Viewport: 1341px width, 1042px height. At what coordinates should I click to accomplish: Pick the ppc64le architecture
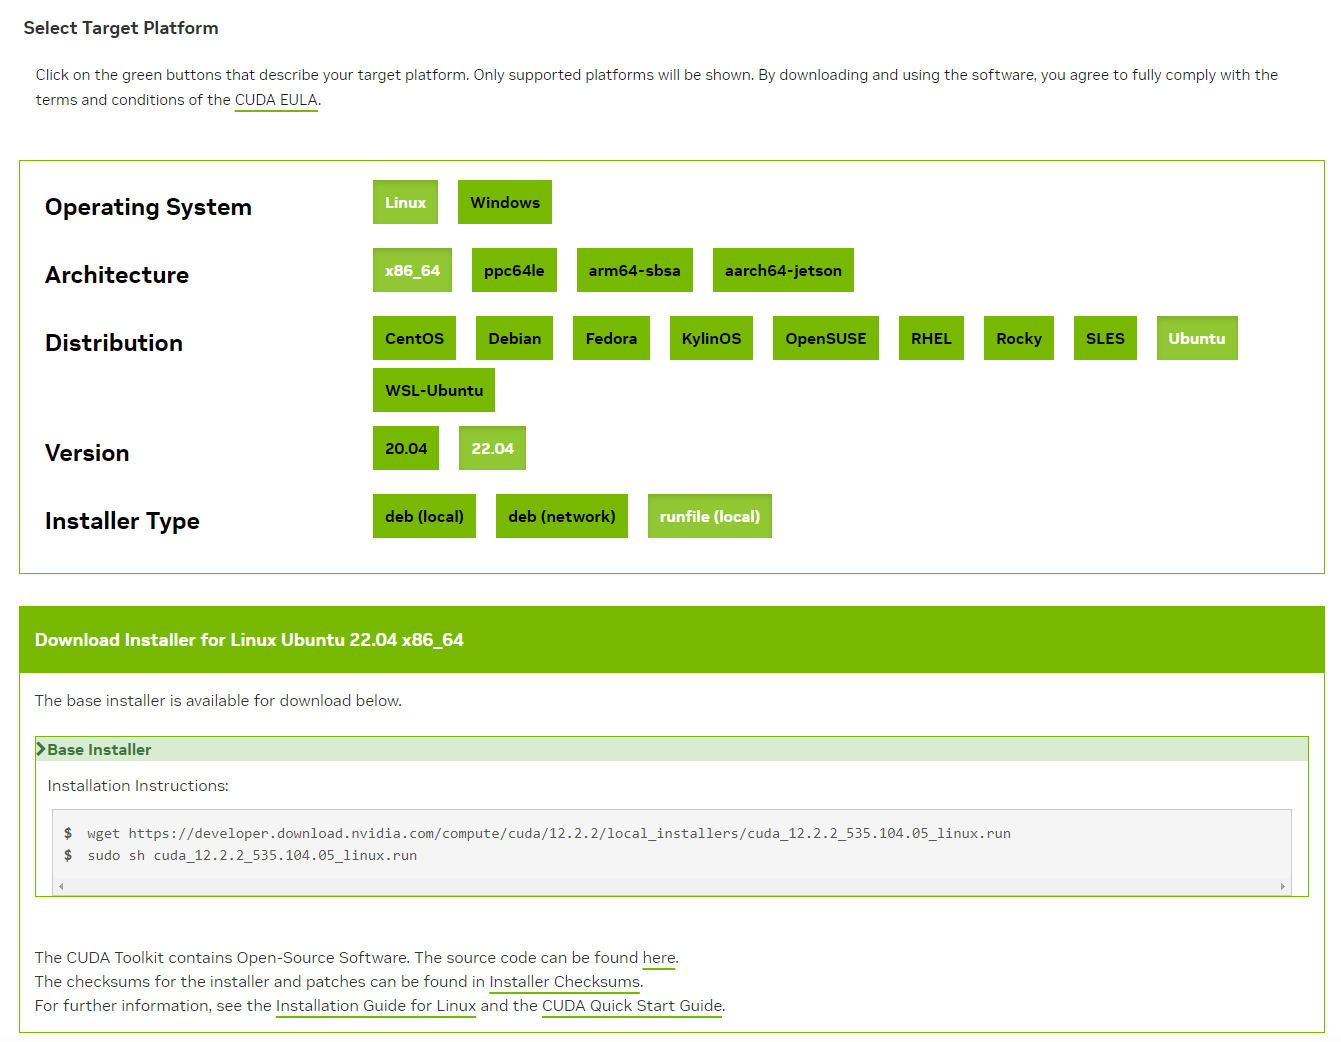pyautogui.click(x=514, y=270)
